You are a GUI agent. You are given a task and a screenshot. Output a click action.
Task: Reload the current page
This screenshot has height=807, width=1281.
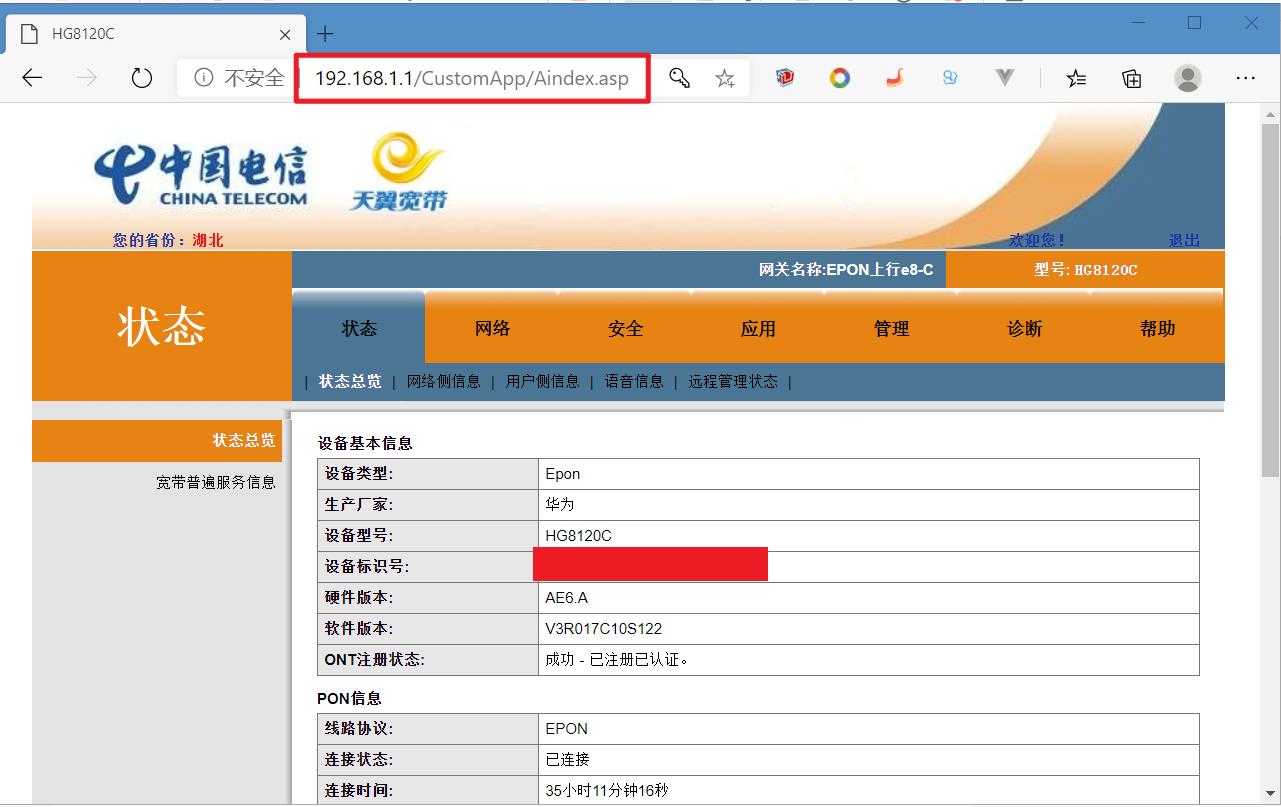141,77
